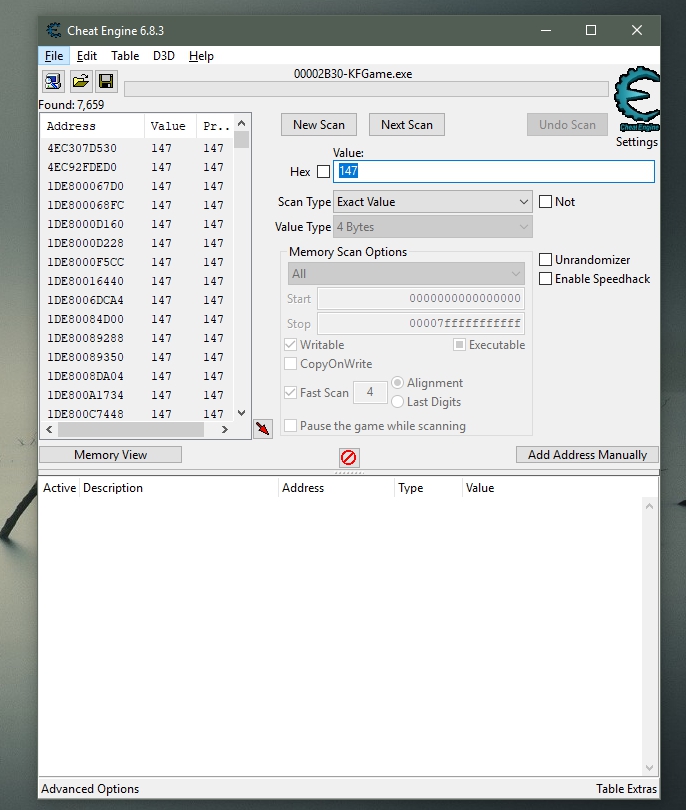
Task: Select address 1DE8008DA04 row
Action: pos(137,376)
